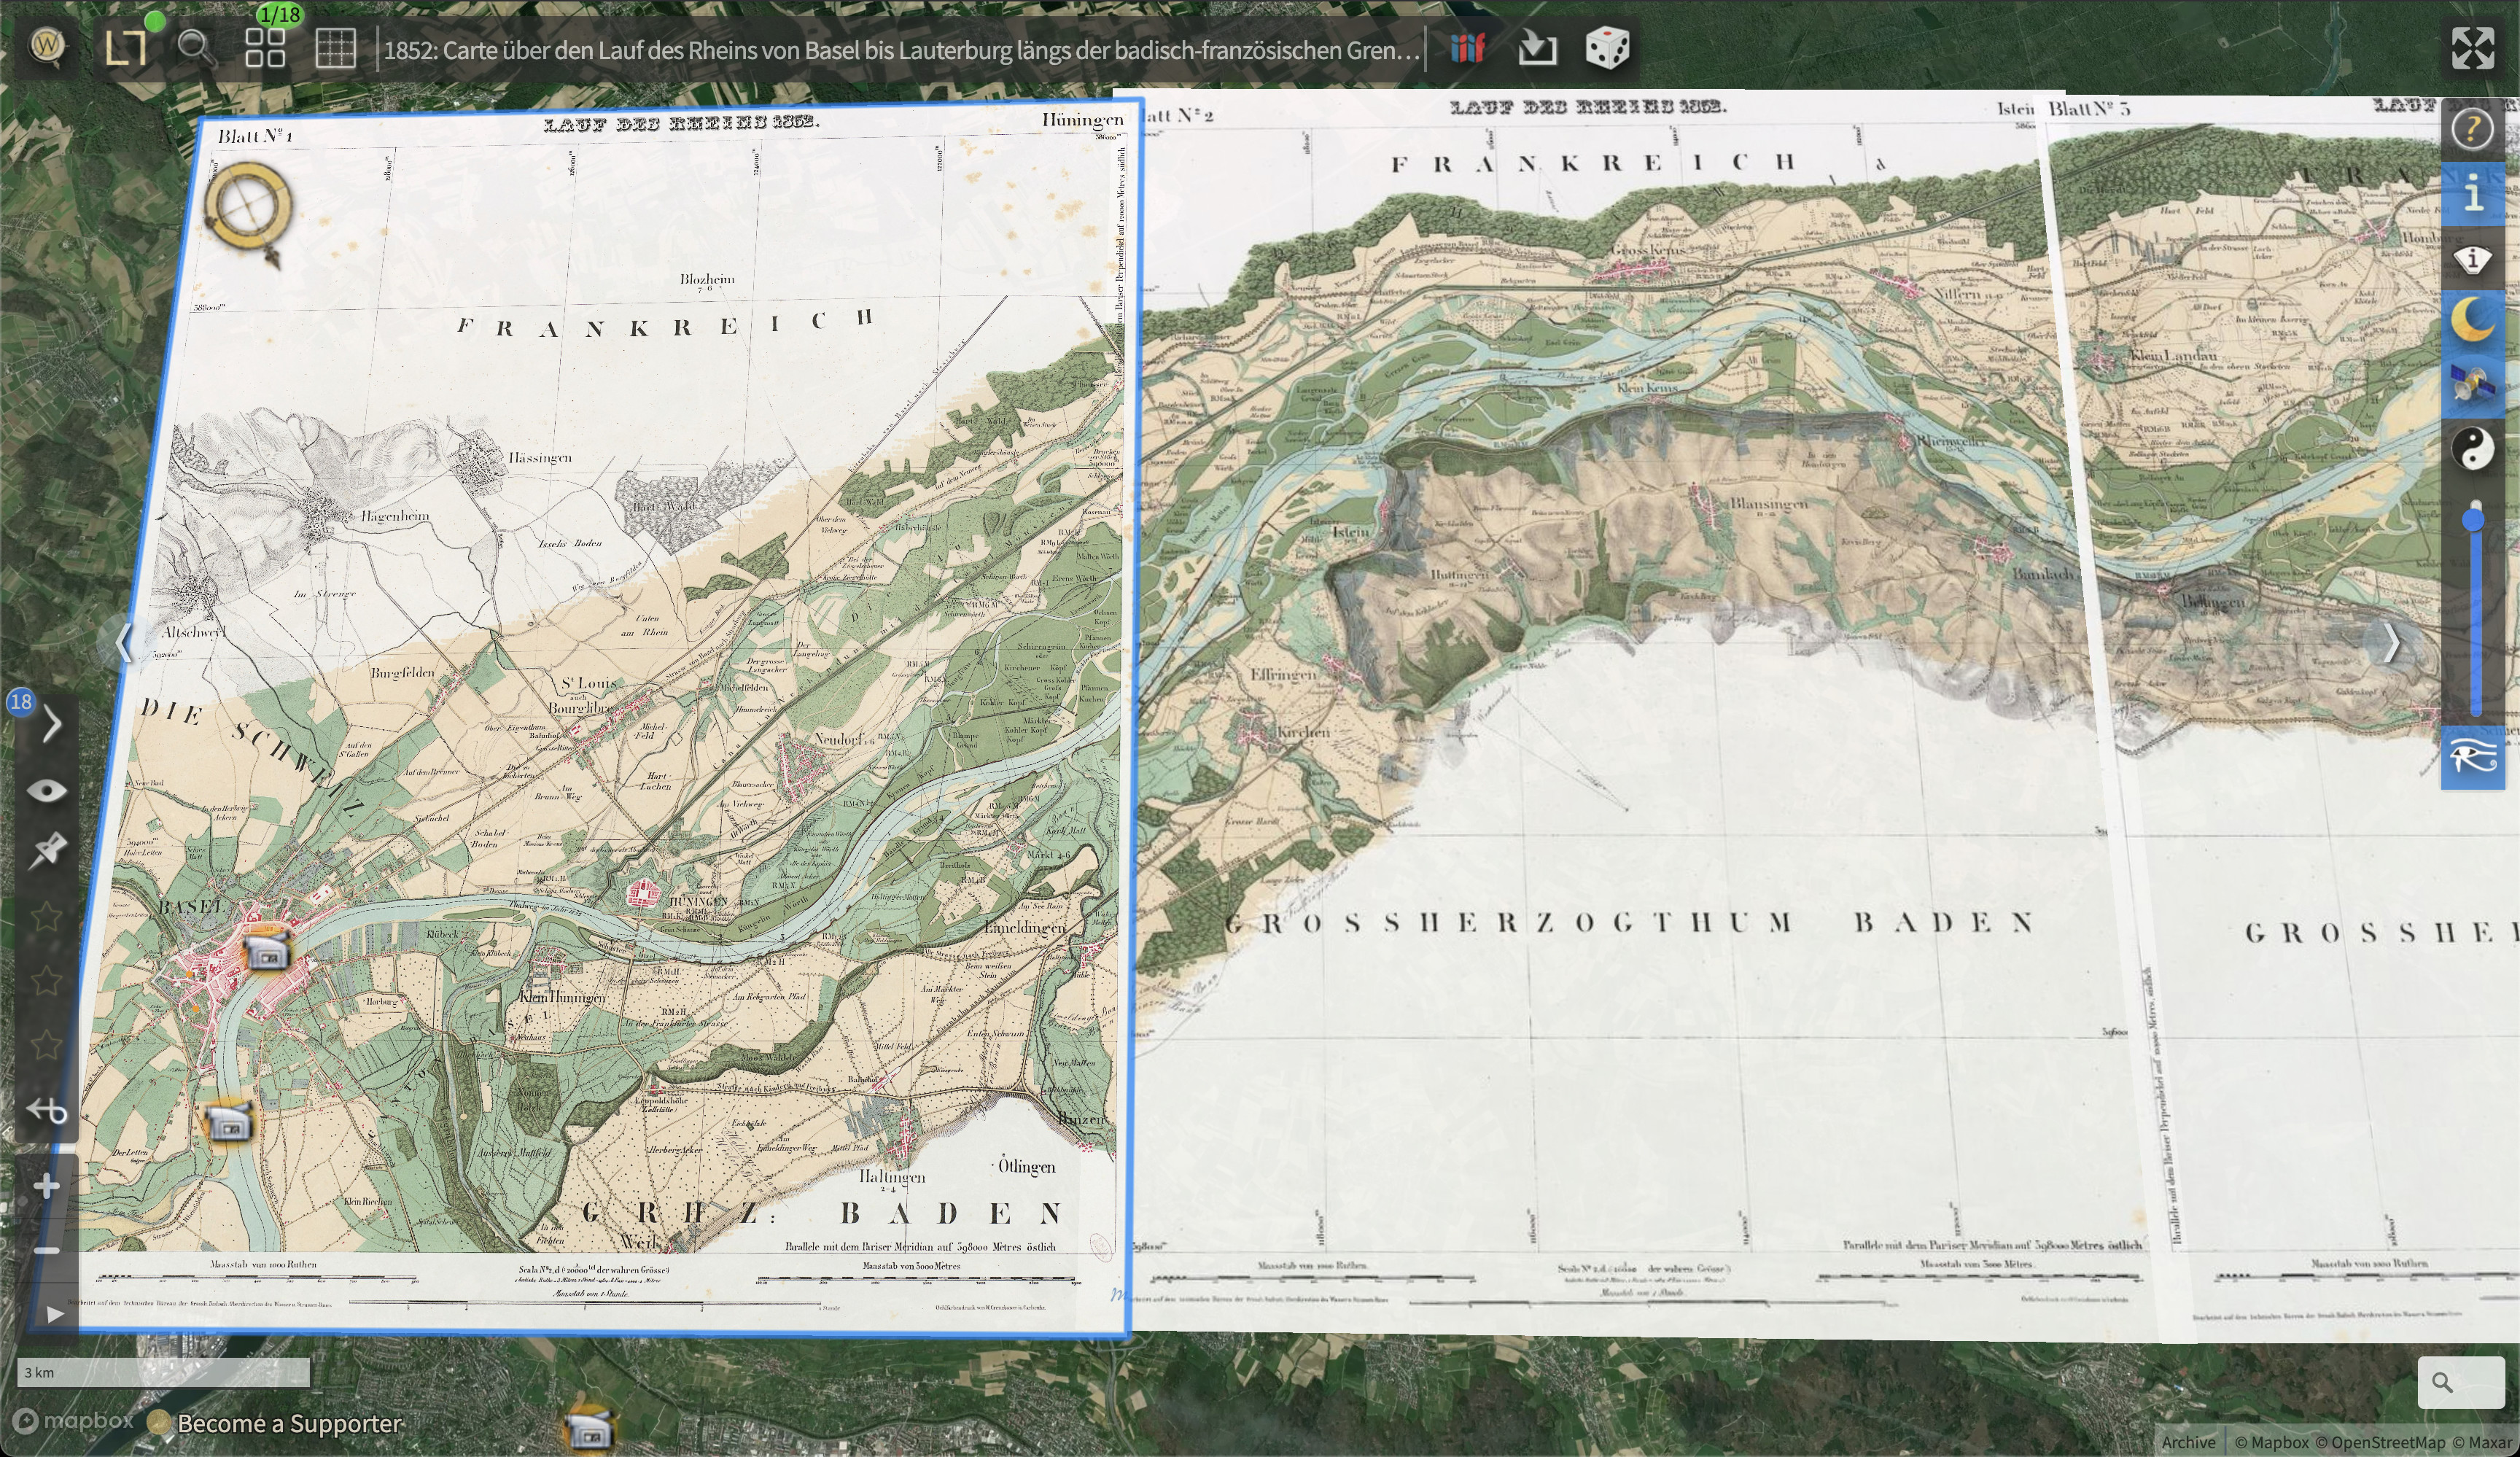Viewport: 2520px width, 1457px height.
Task: Click the info fan-shaped icon
Action: click(2473, 259)
